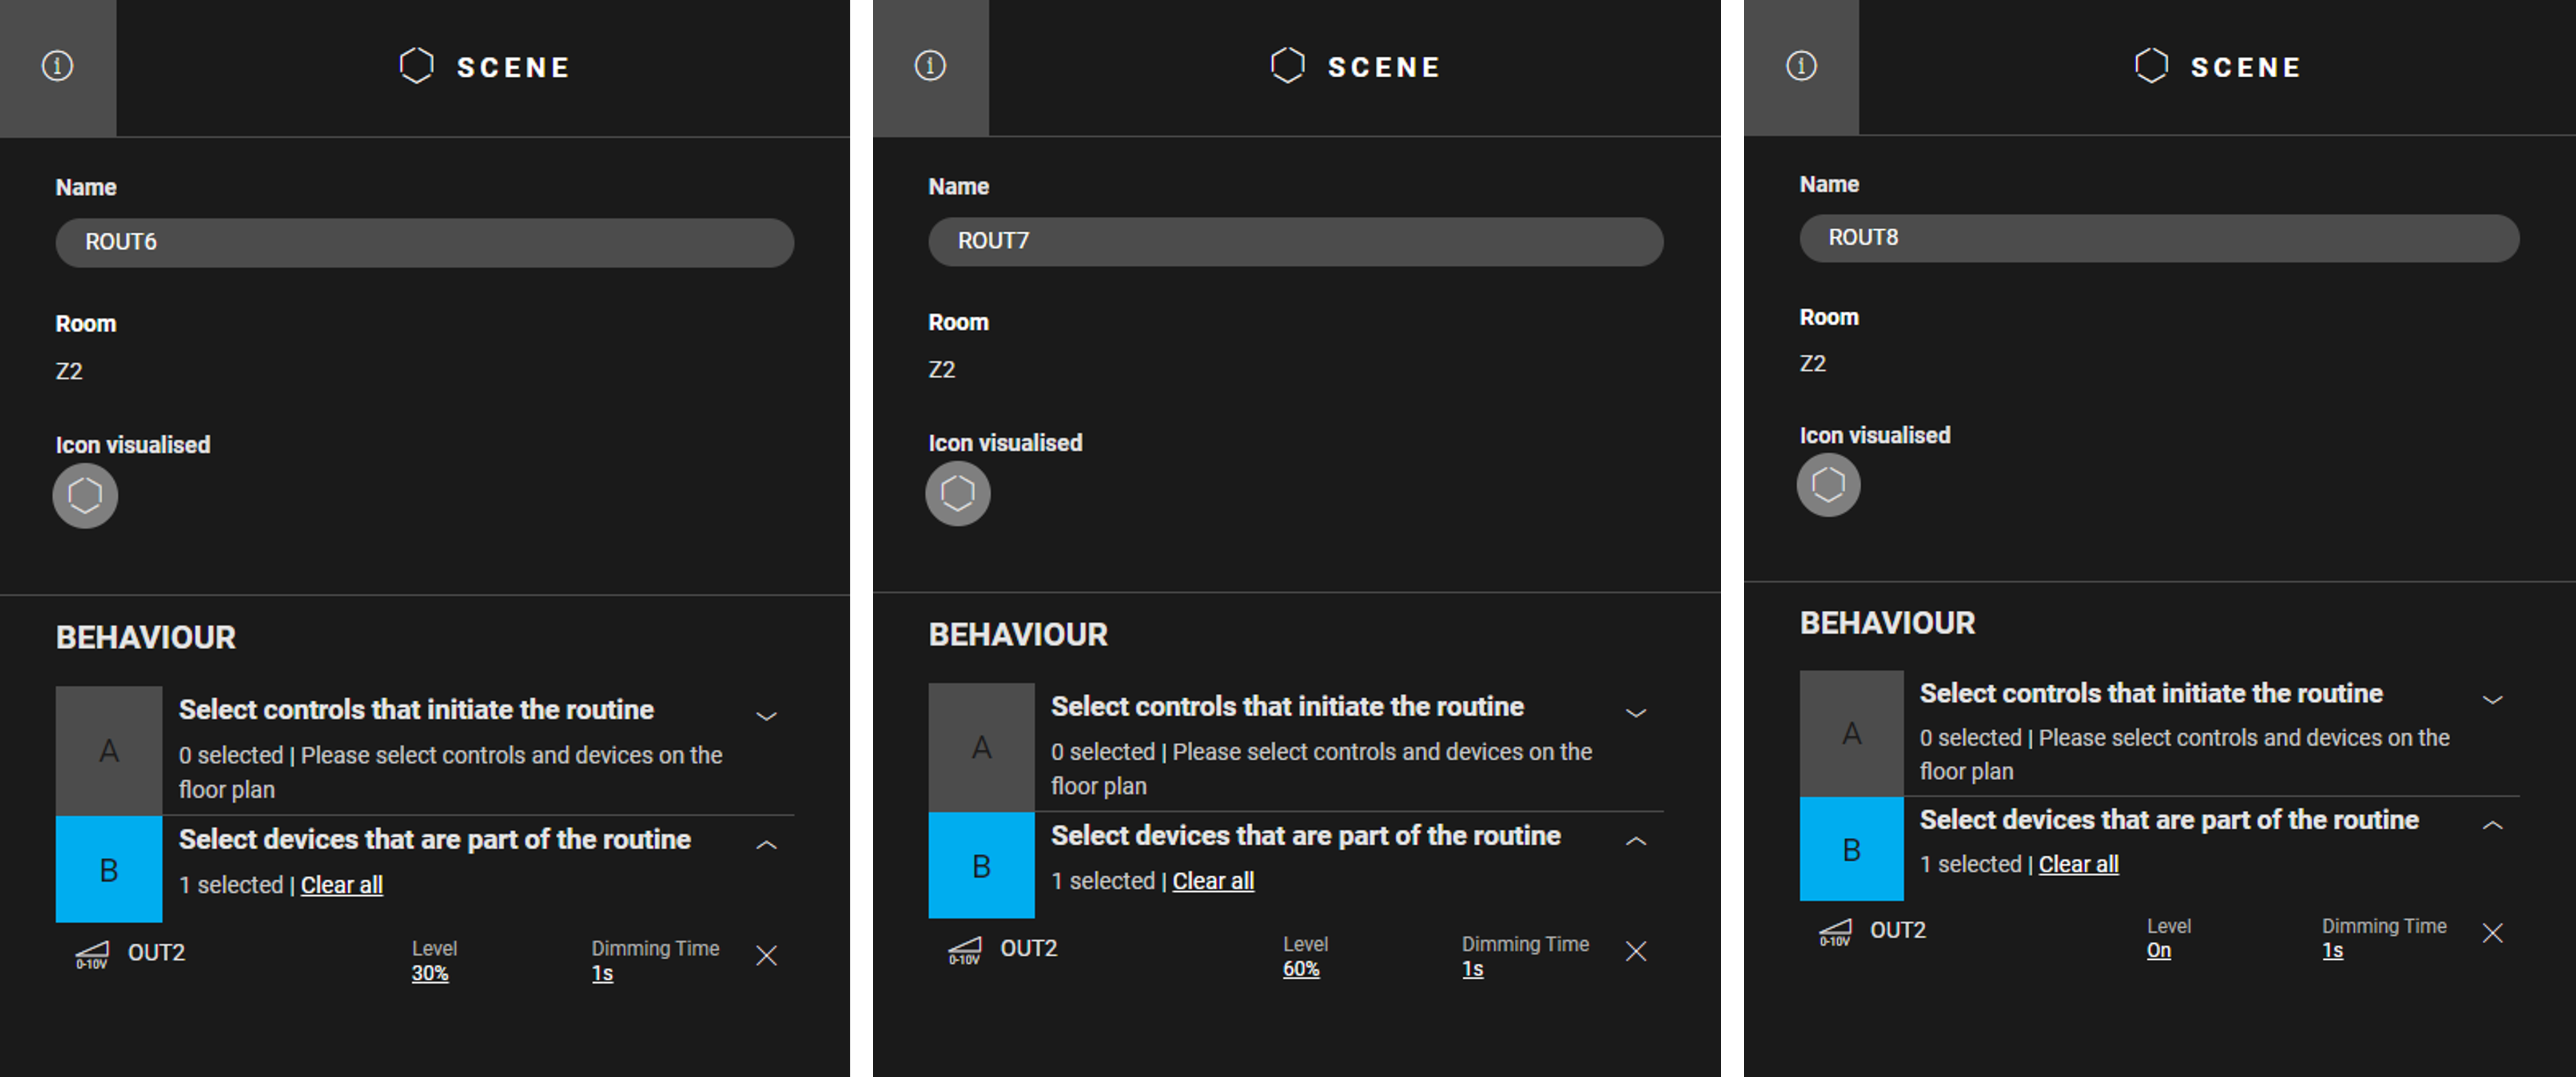Screen dimensions: 2576x1077
Task: Click the Z2 room value in ROUT8 panel
Action: pos(1813,363)
